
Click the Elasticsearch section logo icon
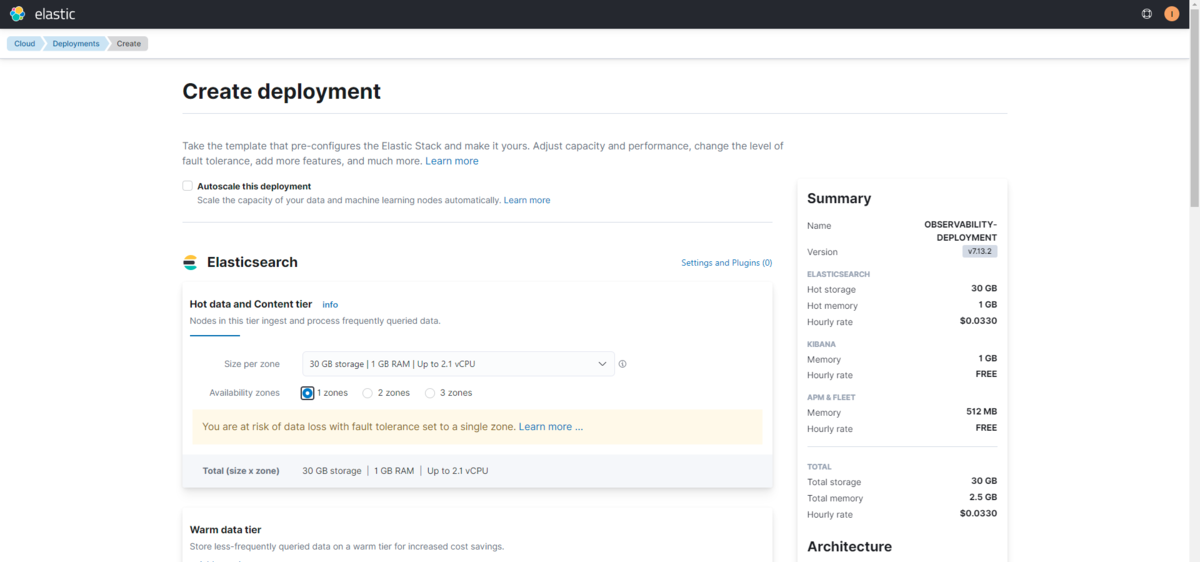[190, 263]
